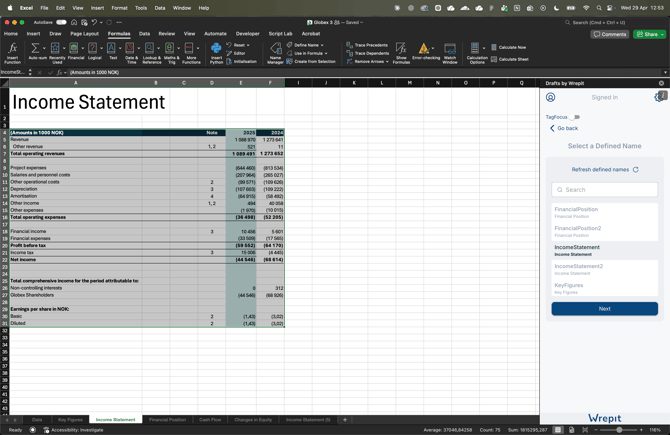The width and height of the screenshot is (670, 435).
Task: Toggle the AutoSave switch
Action: point(61,22)
